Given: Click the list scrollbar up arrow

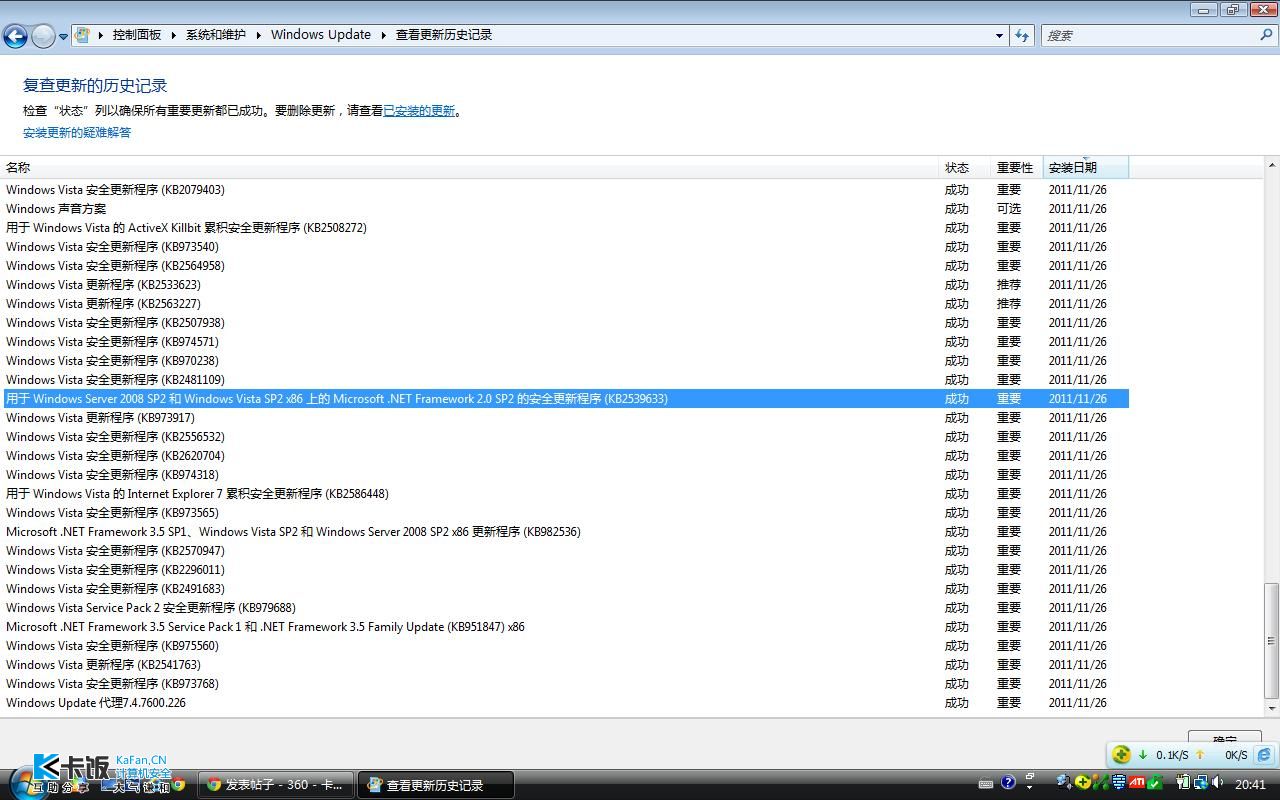Looking at the screenshot, I should [x=1272, y=165].
